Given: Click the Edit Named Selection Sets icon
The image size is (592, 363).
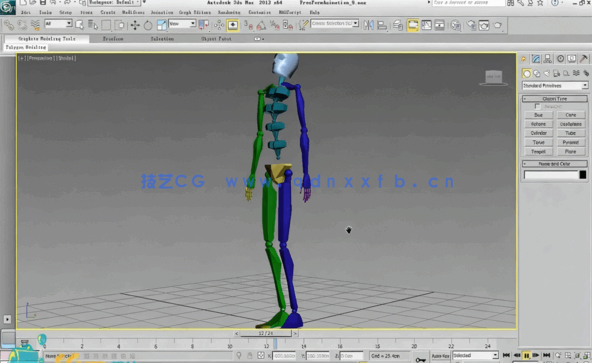Looking at the screenshot, I should 303,25.
